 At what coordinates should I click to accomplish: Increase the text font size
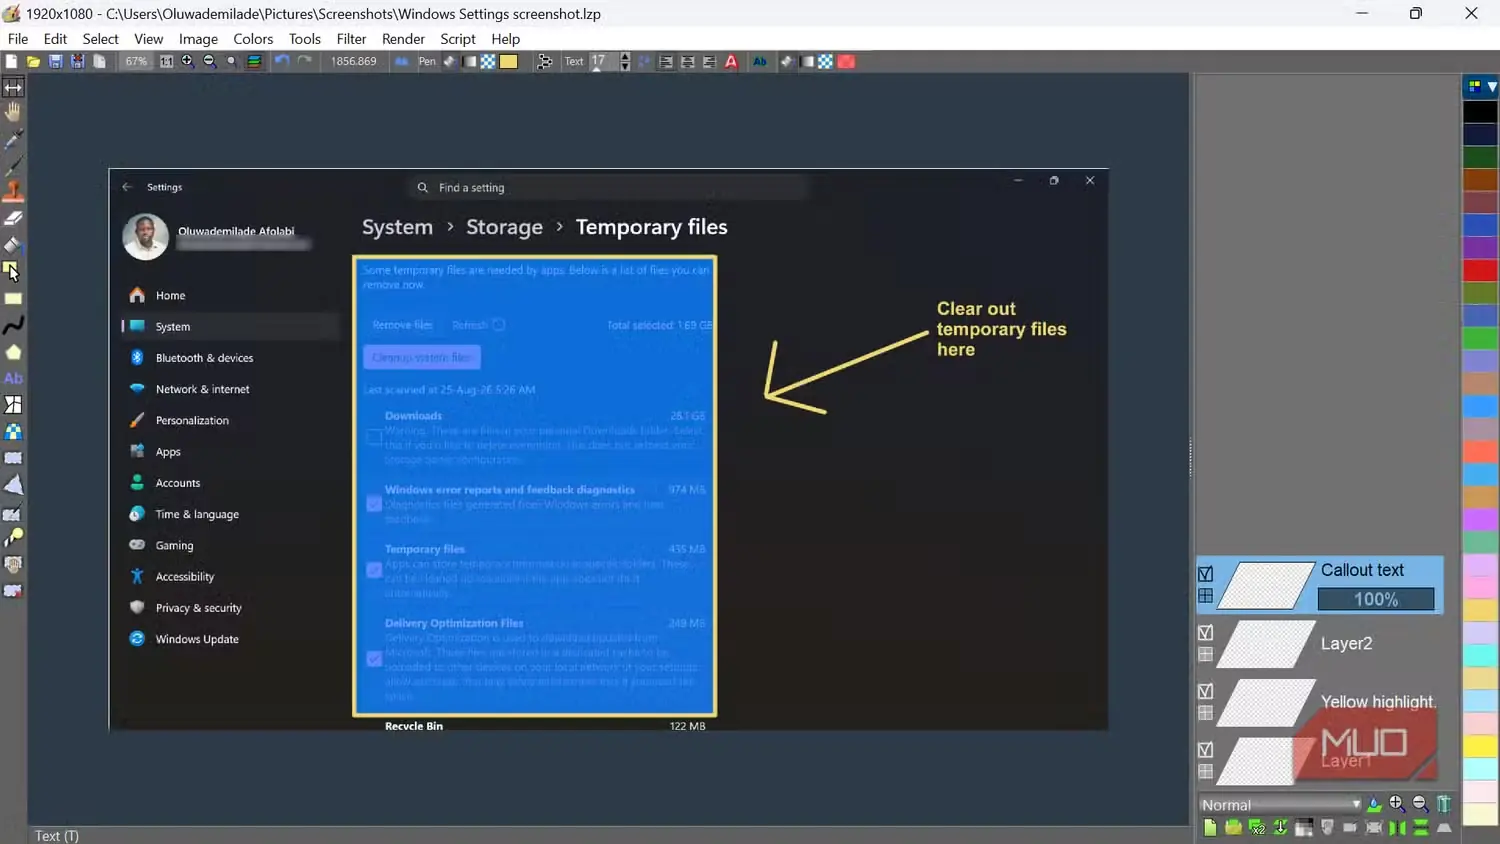coord(625,57)
